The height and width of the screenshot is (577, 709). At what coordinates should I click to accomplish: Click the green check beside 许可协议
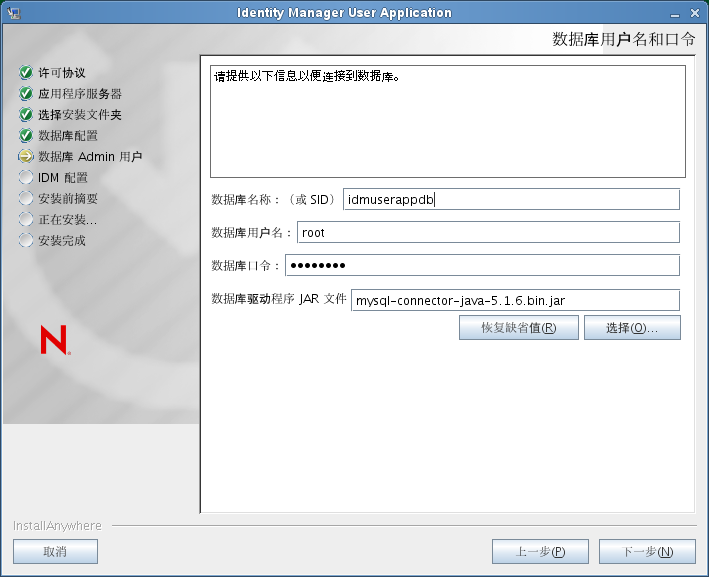pos(26,72)
